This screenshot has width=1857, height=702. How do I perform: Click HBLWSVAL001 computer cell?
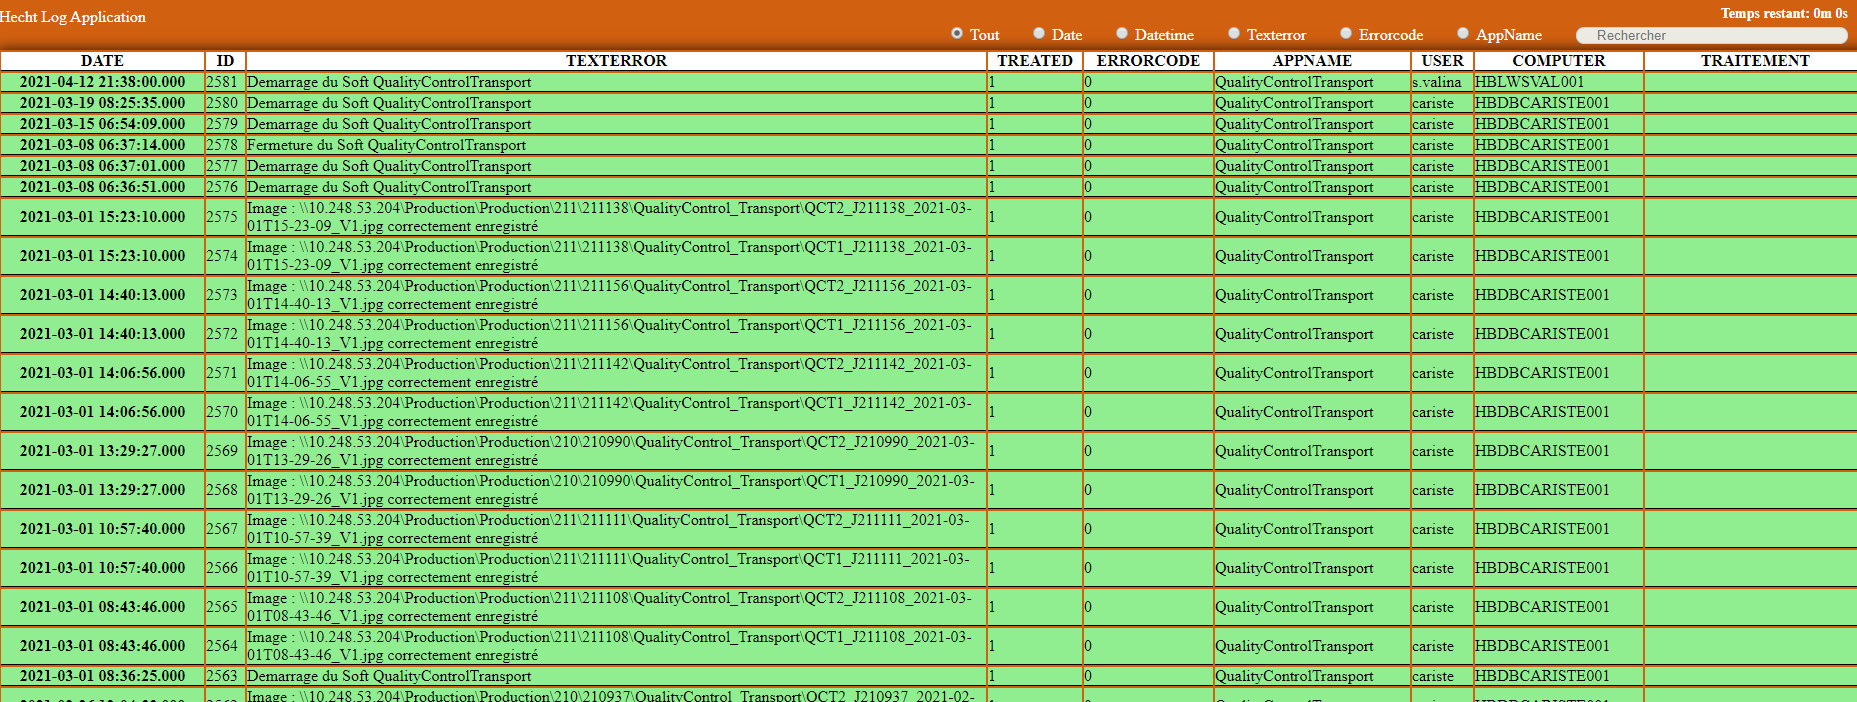tap(1529, 82)
